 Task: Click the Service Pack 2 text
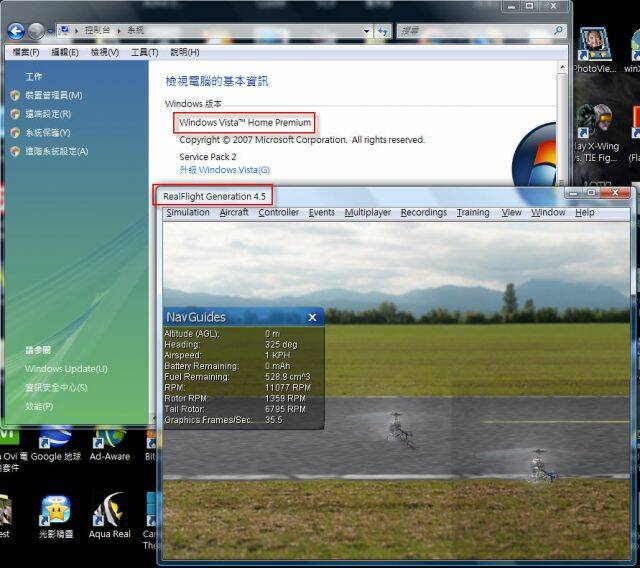(208, 157)
